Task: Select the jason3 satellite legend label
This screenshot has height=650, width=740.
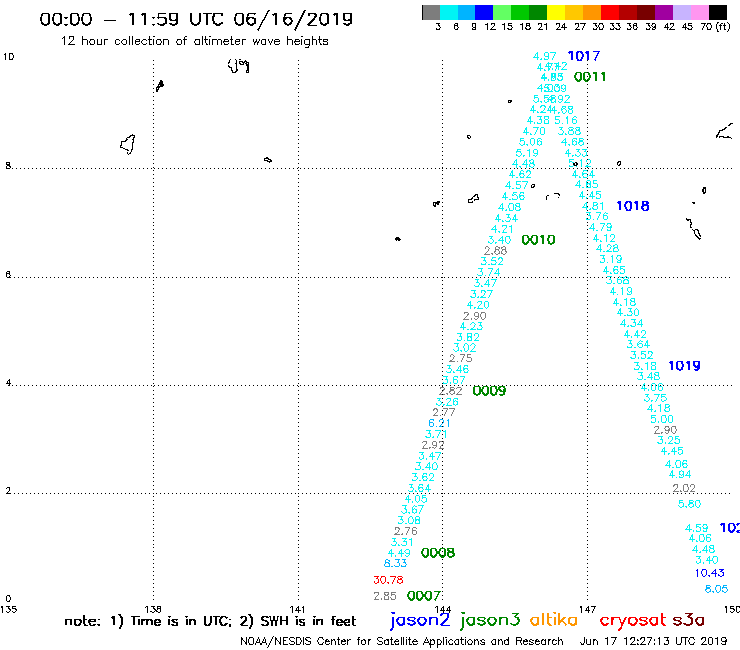Action: point(490,620)
